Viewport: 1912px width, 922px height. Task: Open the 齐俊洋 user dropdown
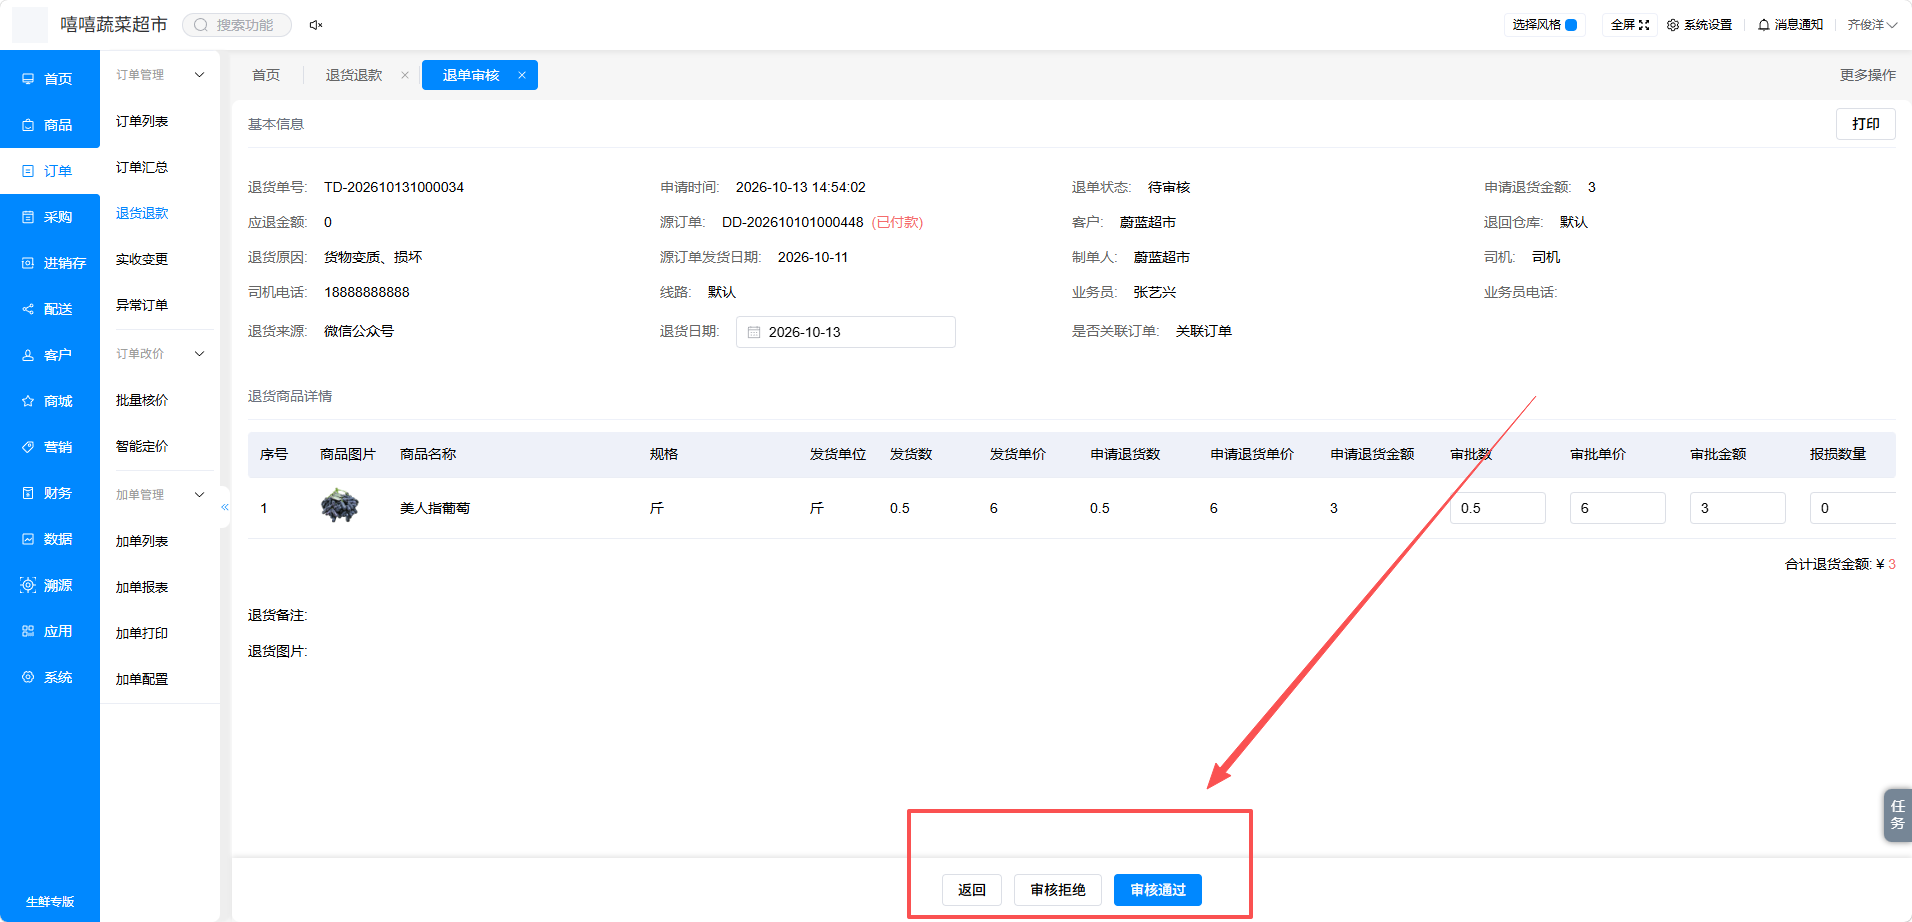[x=1872, y=25]
